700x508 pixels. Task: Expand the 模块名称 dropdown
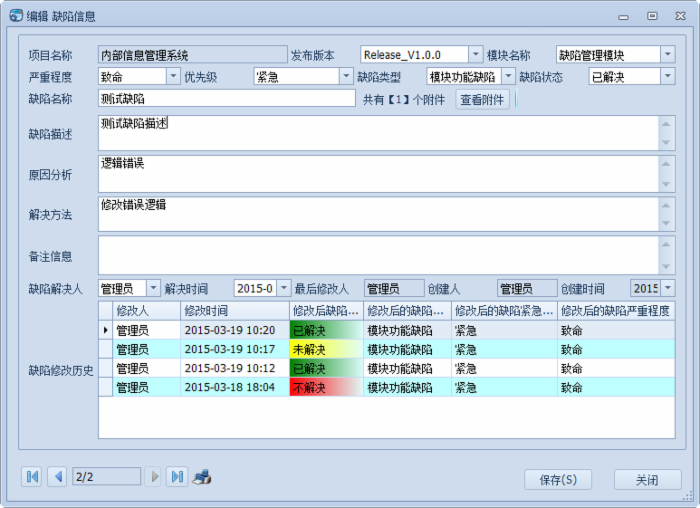(667, 55)
